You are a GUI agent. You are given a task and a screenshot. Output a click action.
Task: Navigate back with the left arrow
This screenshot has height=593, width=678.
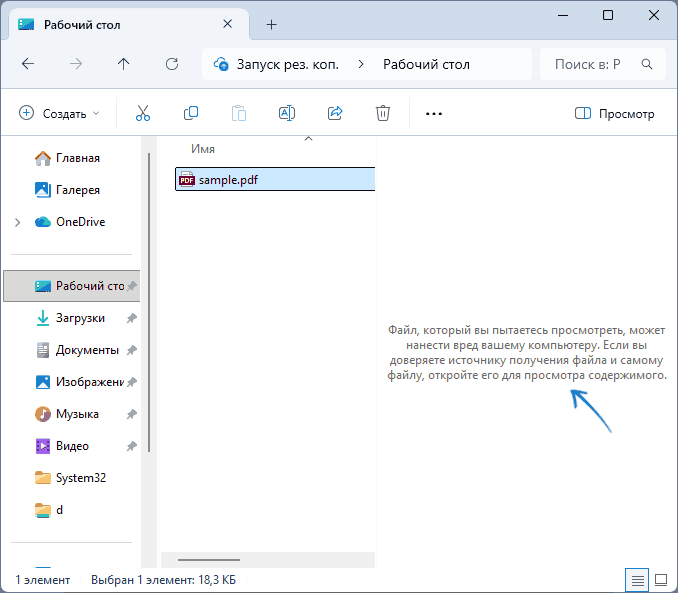pos(28,64)
